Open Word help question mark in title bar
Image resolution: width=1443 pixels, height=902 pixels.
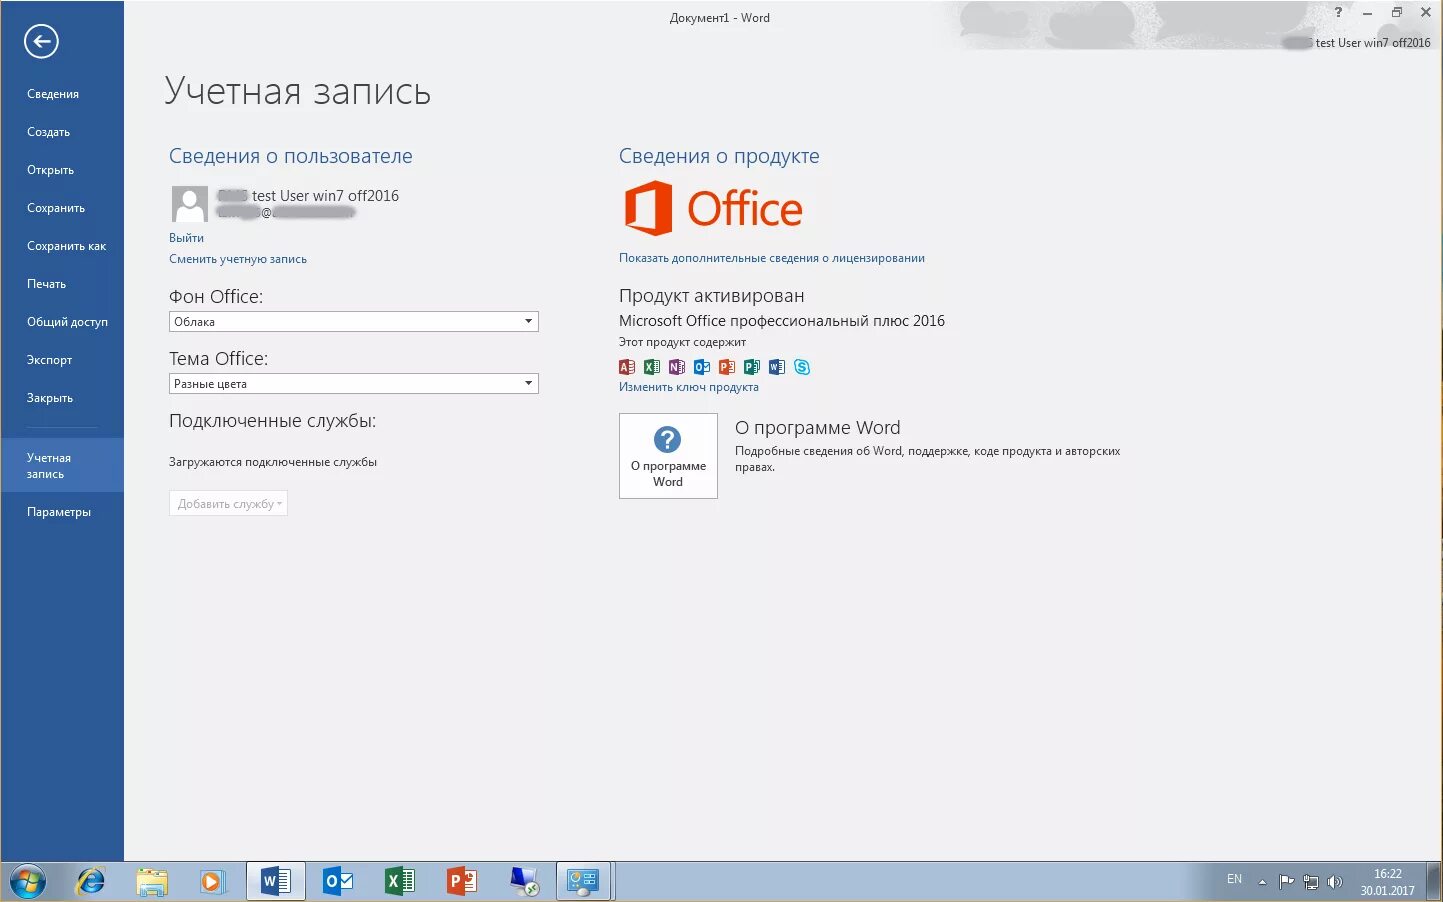click(x=1338, y=13)
